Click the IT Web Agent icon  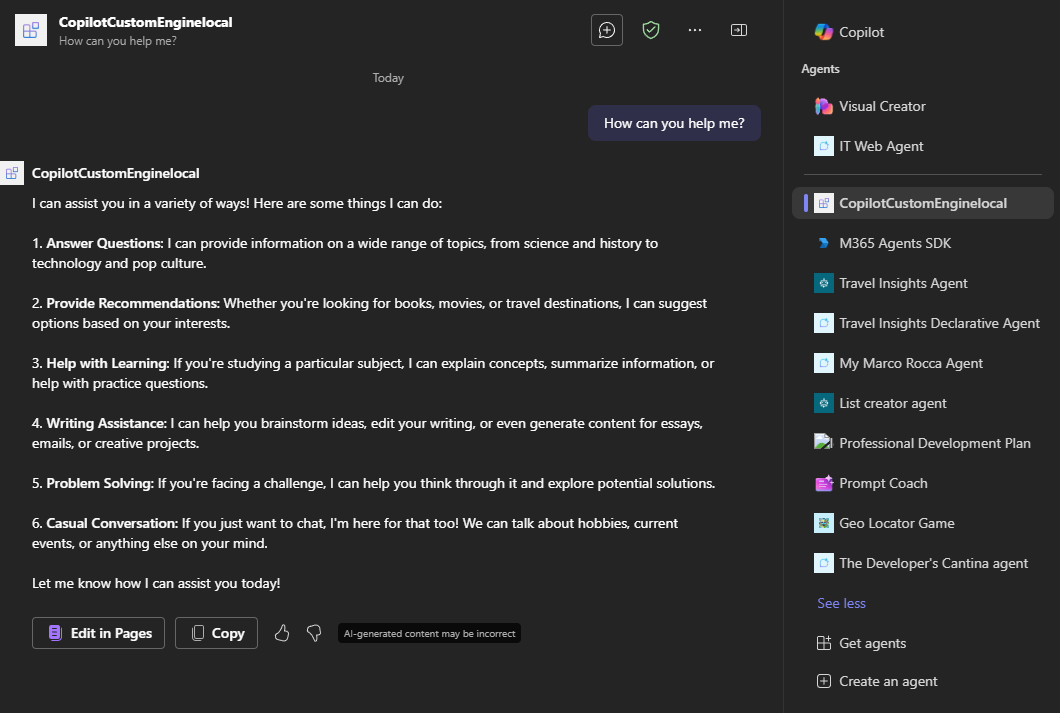coord(823,146)
